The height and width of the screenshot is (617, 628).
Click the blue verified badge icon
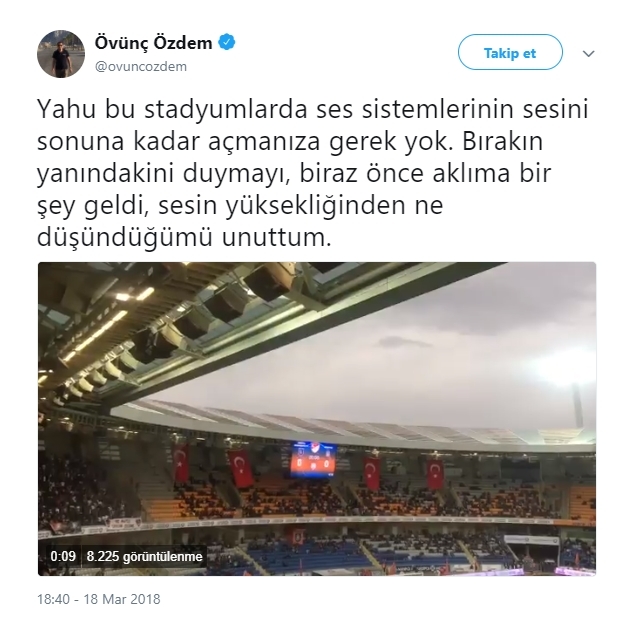(227, 42)
